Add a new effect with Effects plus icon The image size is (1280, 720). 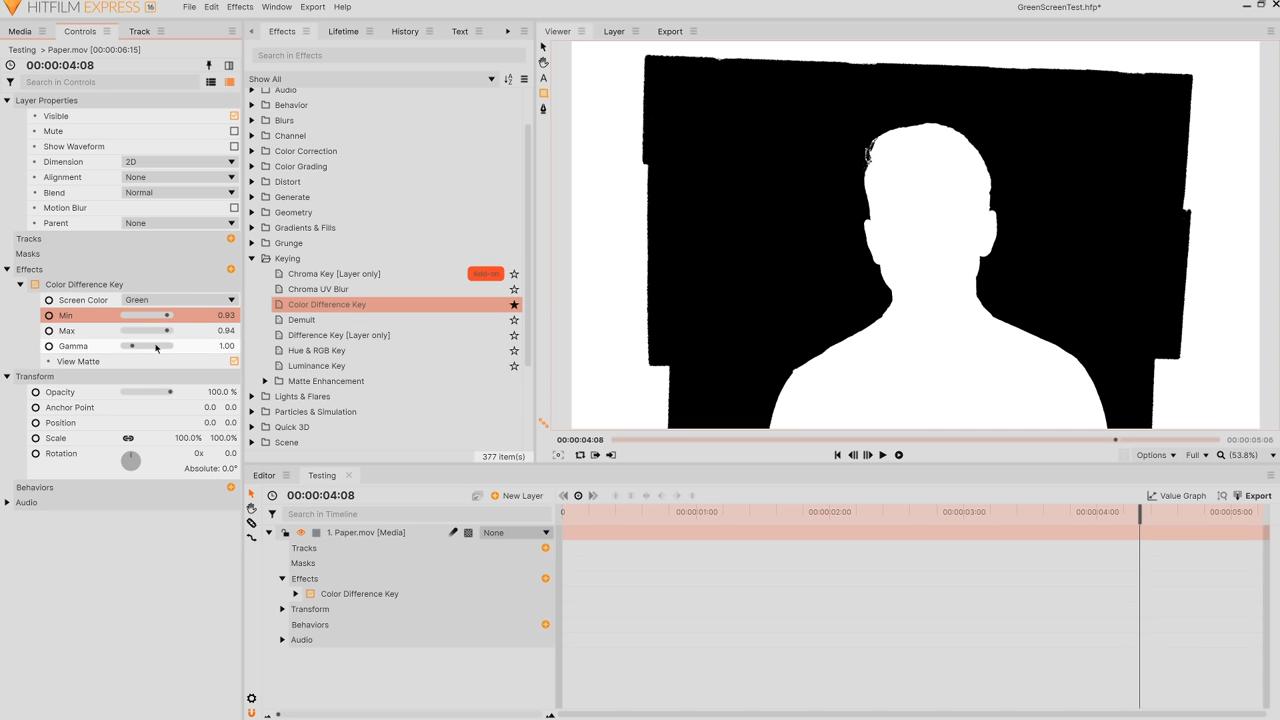click(x=231, y=269)
